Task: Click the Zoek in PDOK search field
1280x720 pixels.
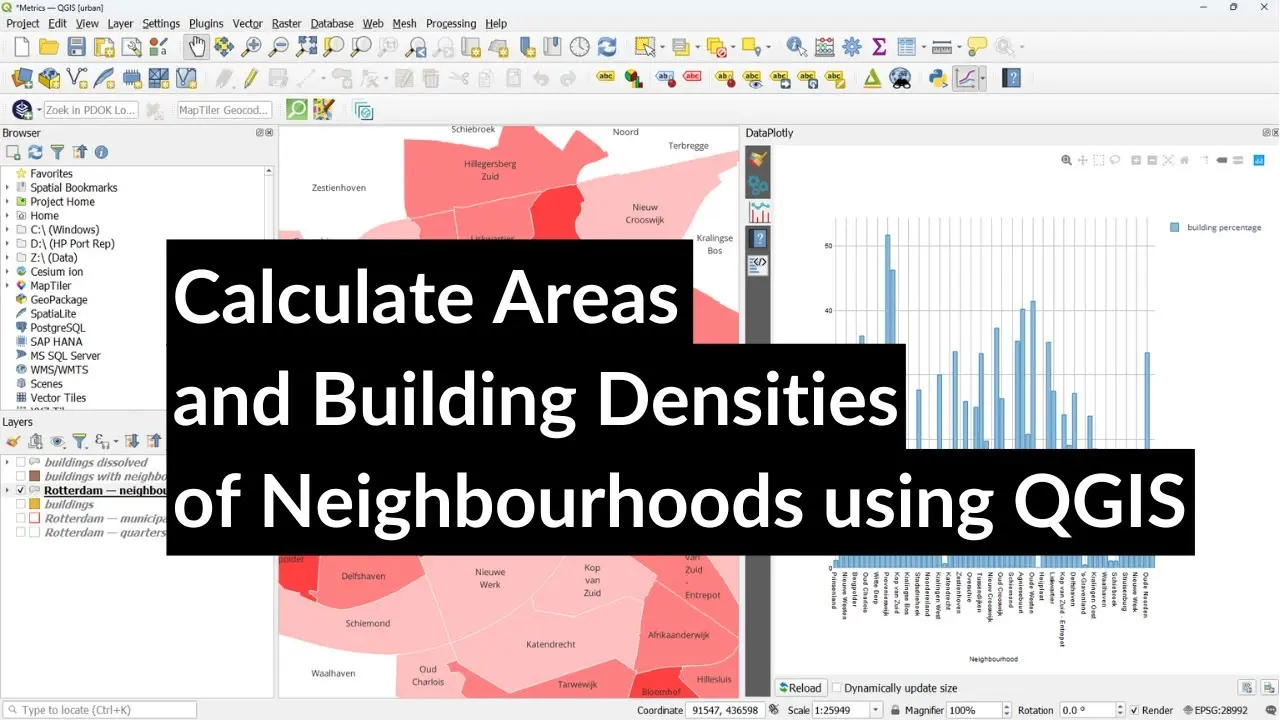Action: pyautogui.click(x=90, y=110)
